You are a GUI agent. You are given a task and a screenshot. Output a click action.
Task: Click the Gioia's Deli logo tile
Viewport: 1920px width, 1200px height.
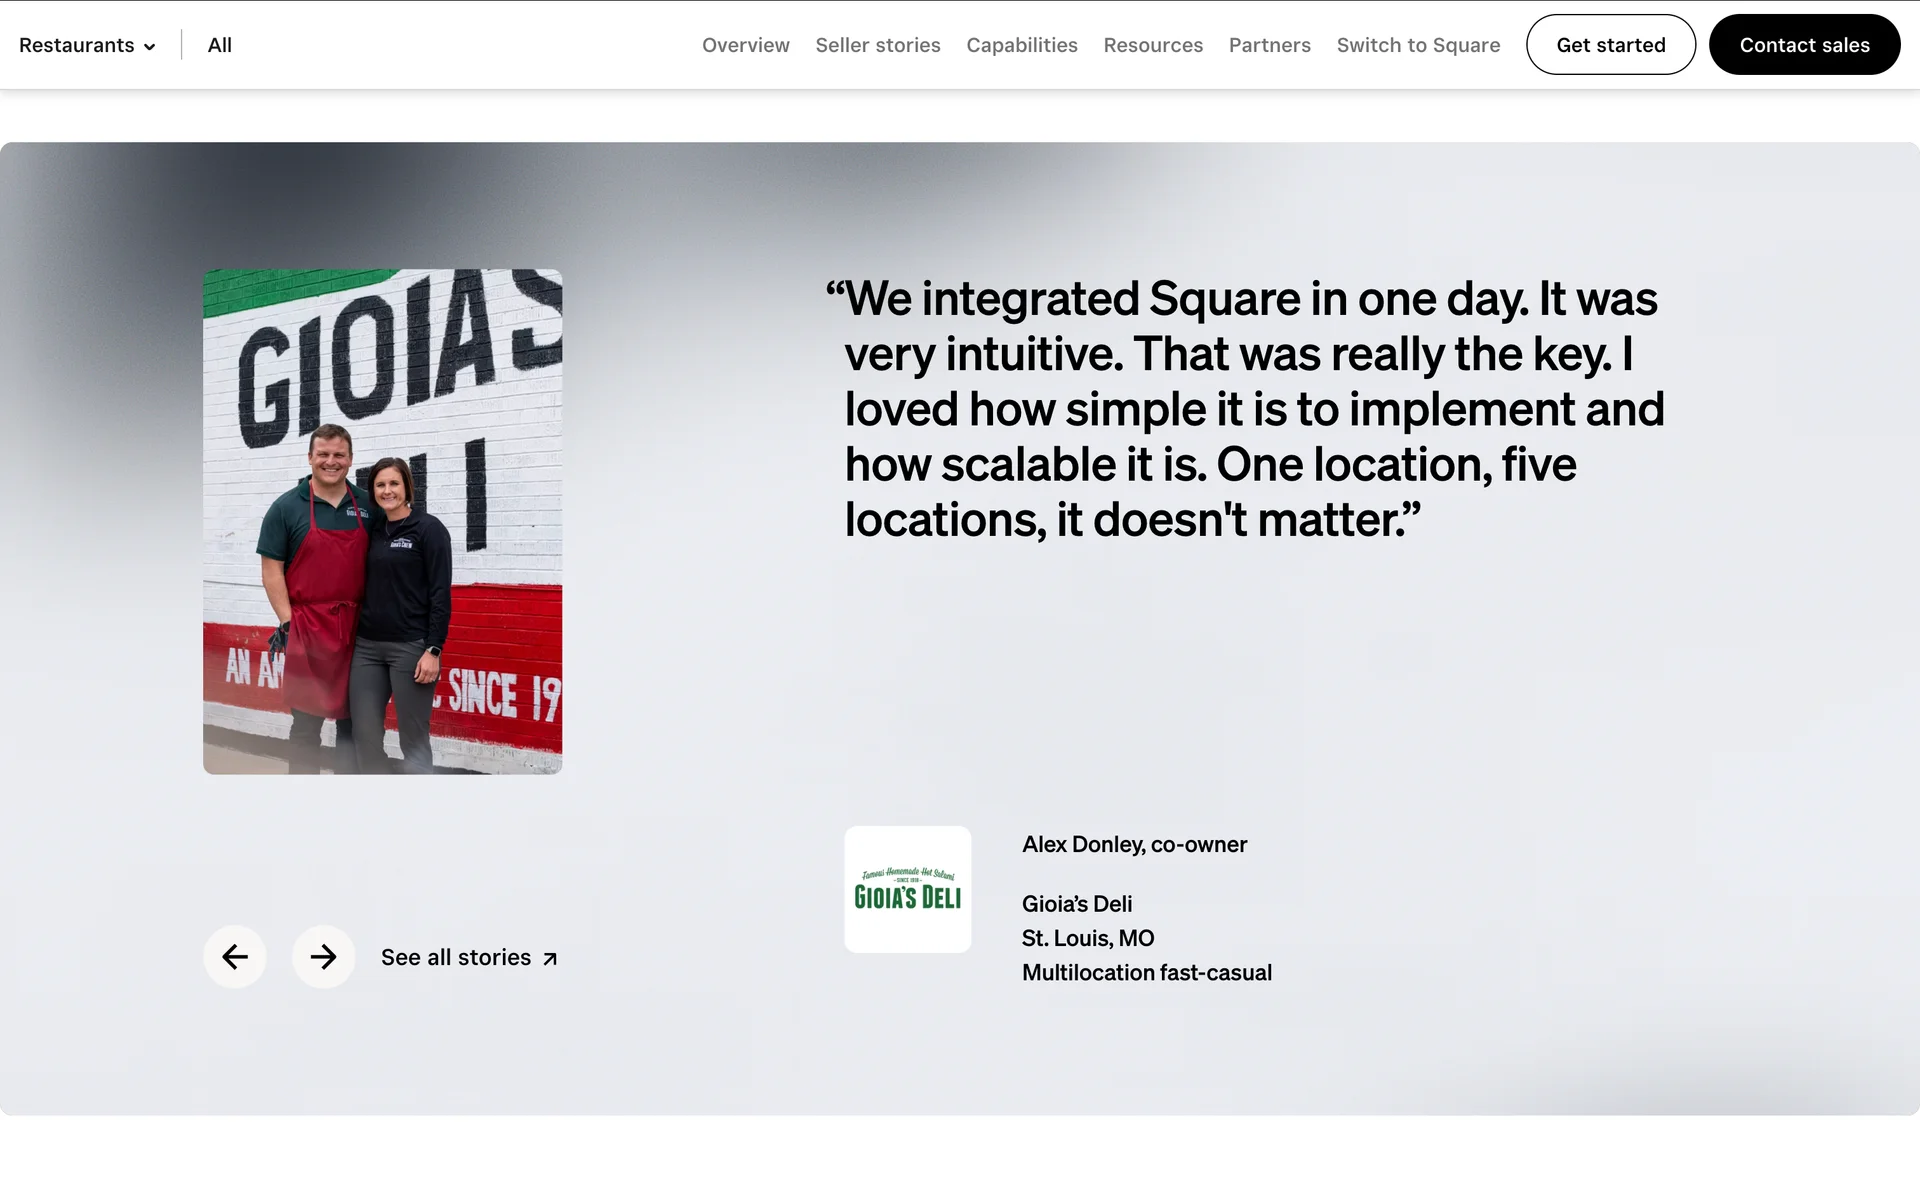tap(907, 889)
